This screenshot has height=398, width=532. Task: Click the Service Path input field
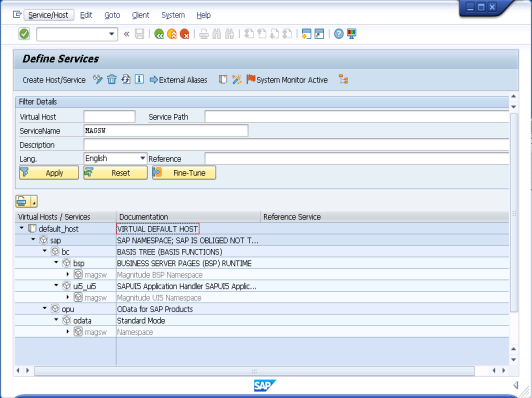point(356,117)
